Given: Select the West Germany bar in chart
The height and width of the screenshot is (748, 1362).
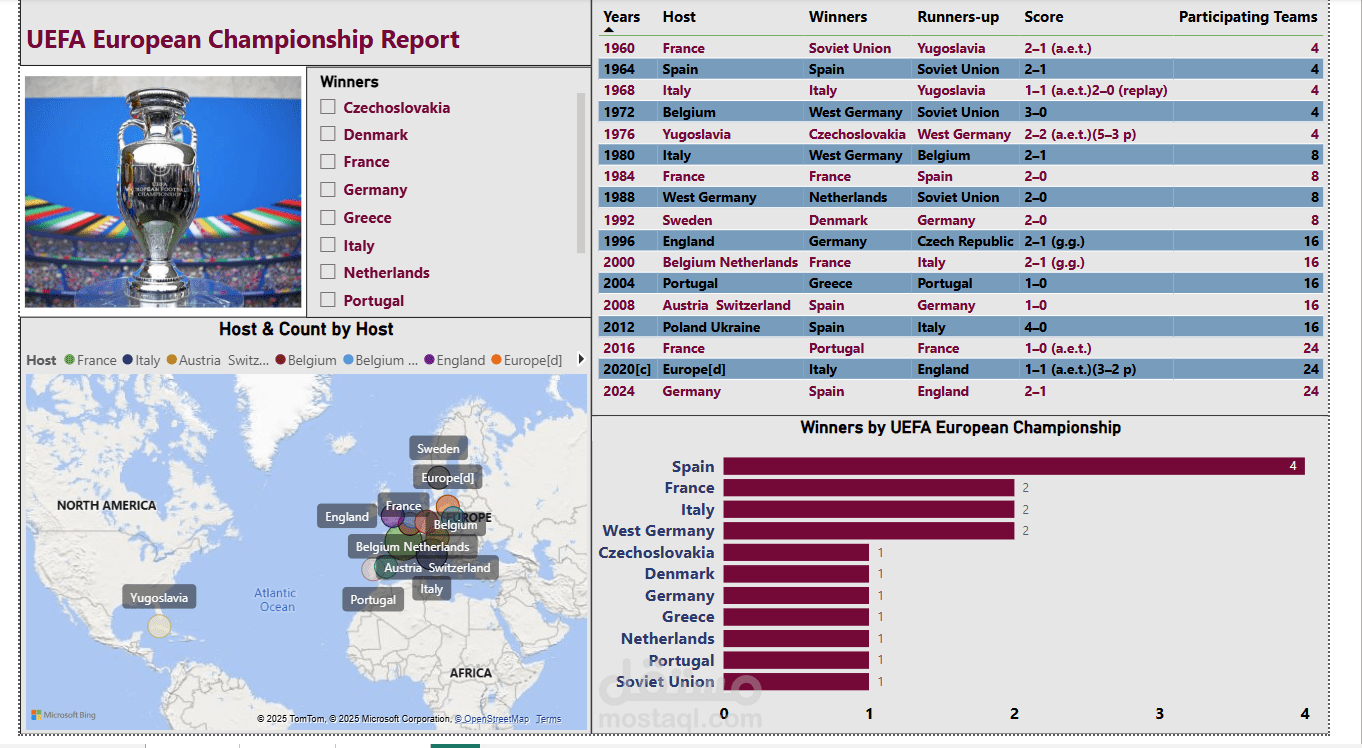Looking at the screenshot, I should tap(869, 531).
